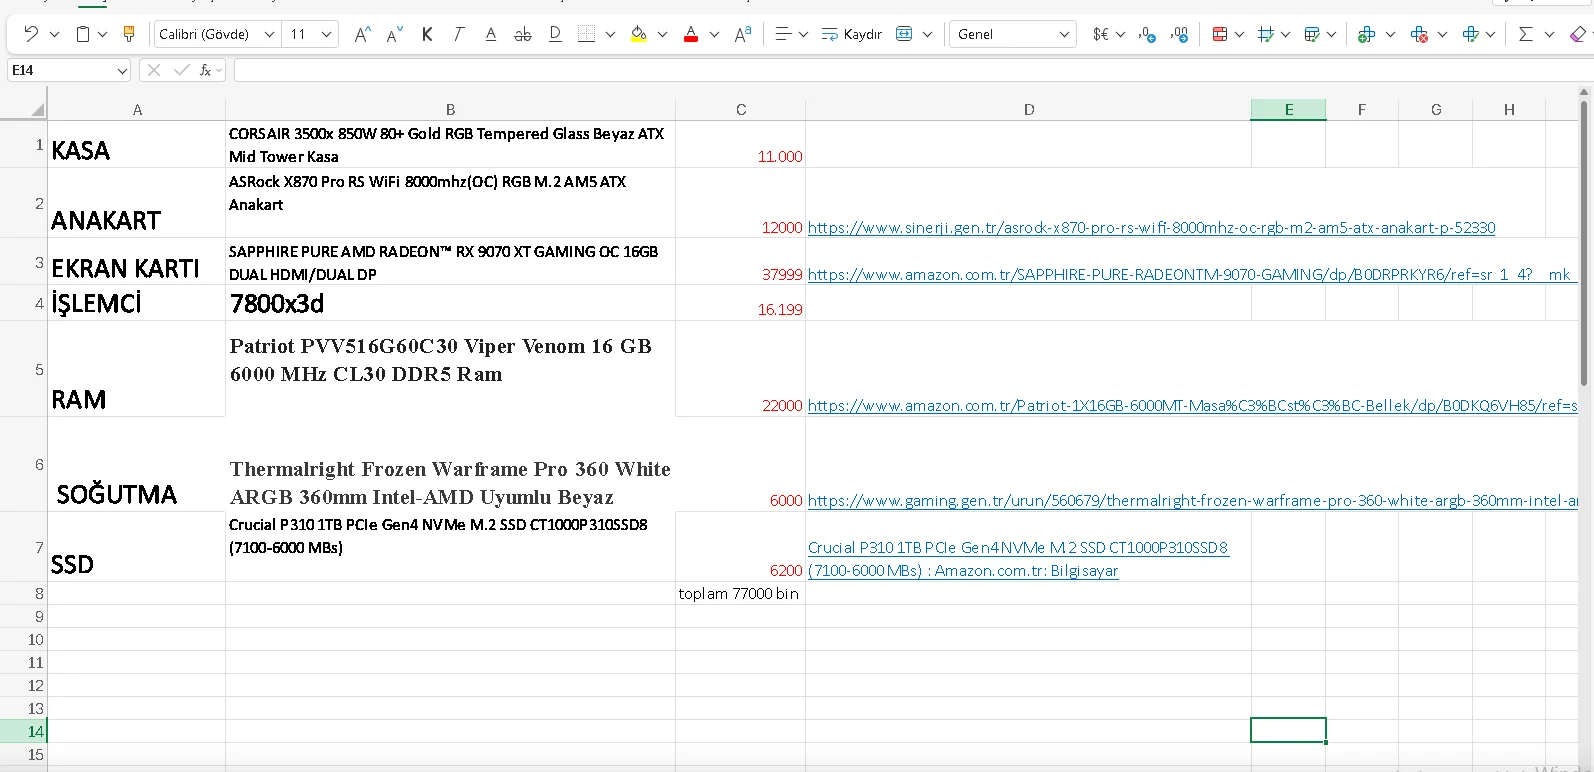Expand the Undo history arrow

[54, 34]
